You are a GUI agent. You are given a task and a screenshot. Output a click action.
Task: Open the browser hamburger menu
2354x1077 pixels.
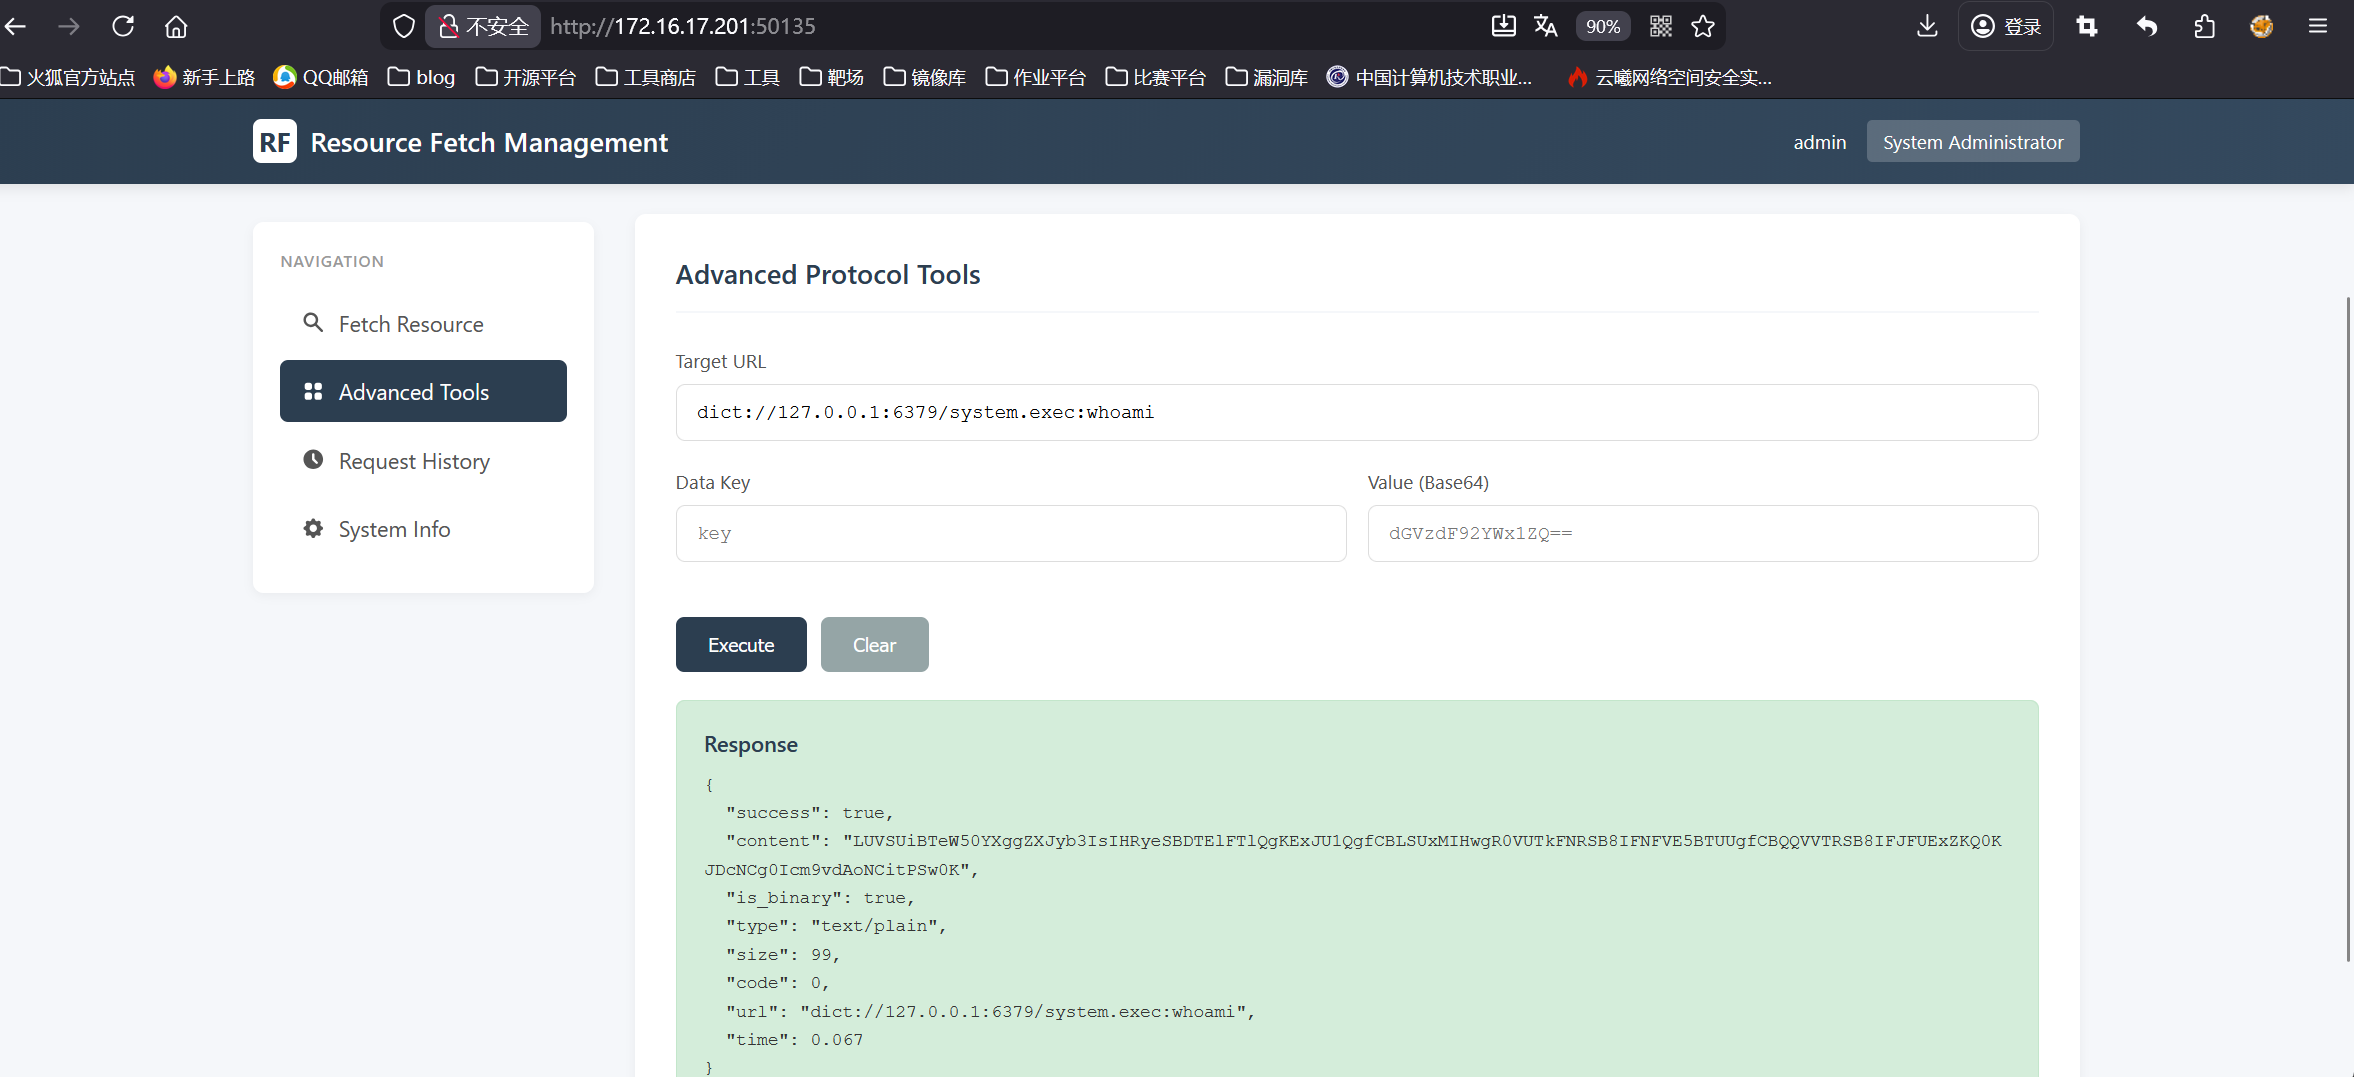pyautogui.click(x=2318, y=26)
